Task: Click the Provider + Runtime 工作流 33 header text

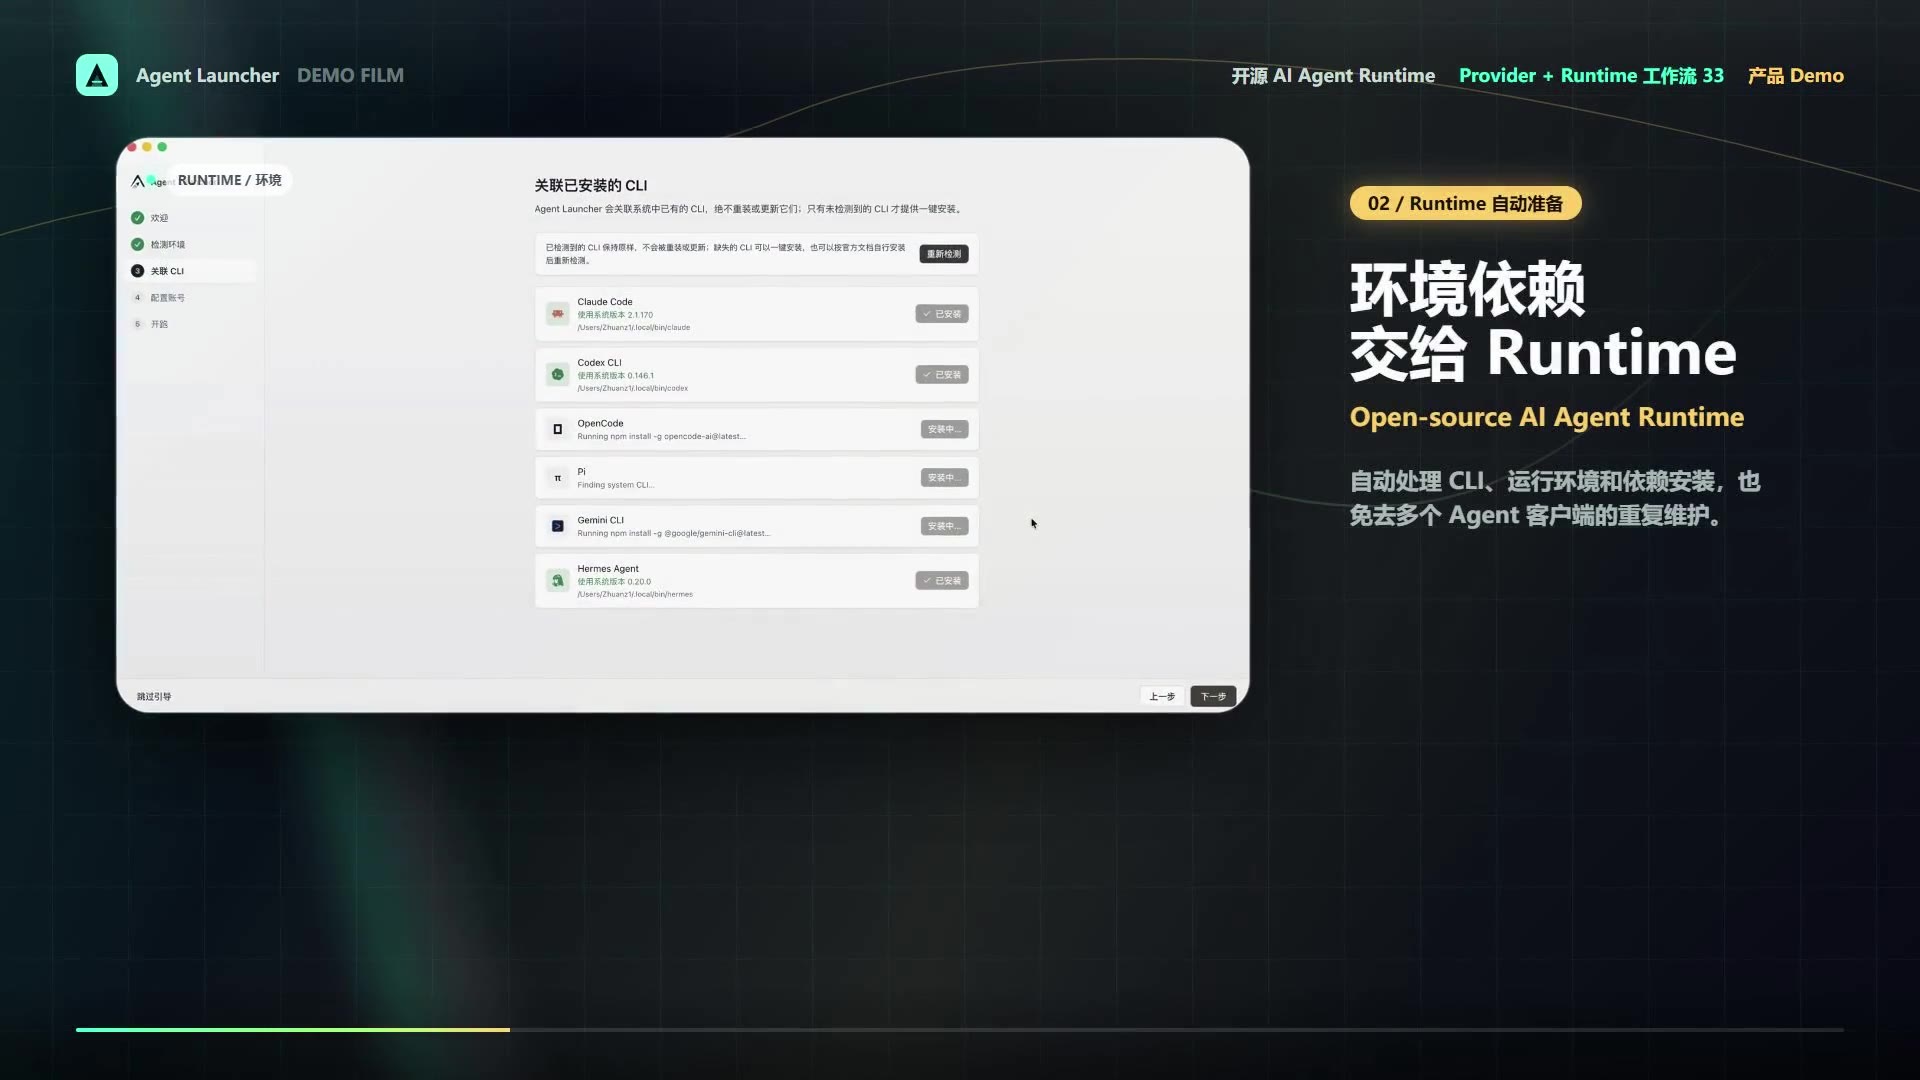Action: coord(1591,76)
